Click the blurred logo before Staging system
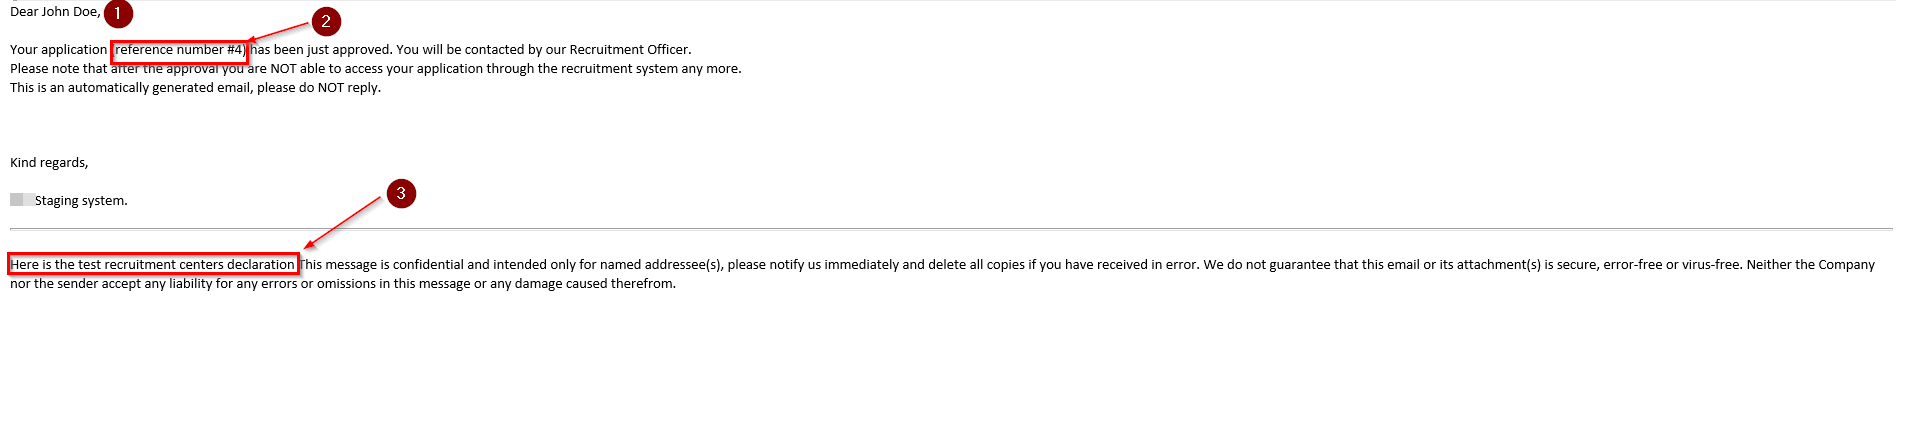The width and height of the screenshot is (1914, 439). tap(22, 200)
